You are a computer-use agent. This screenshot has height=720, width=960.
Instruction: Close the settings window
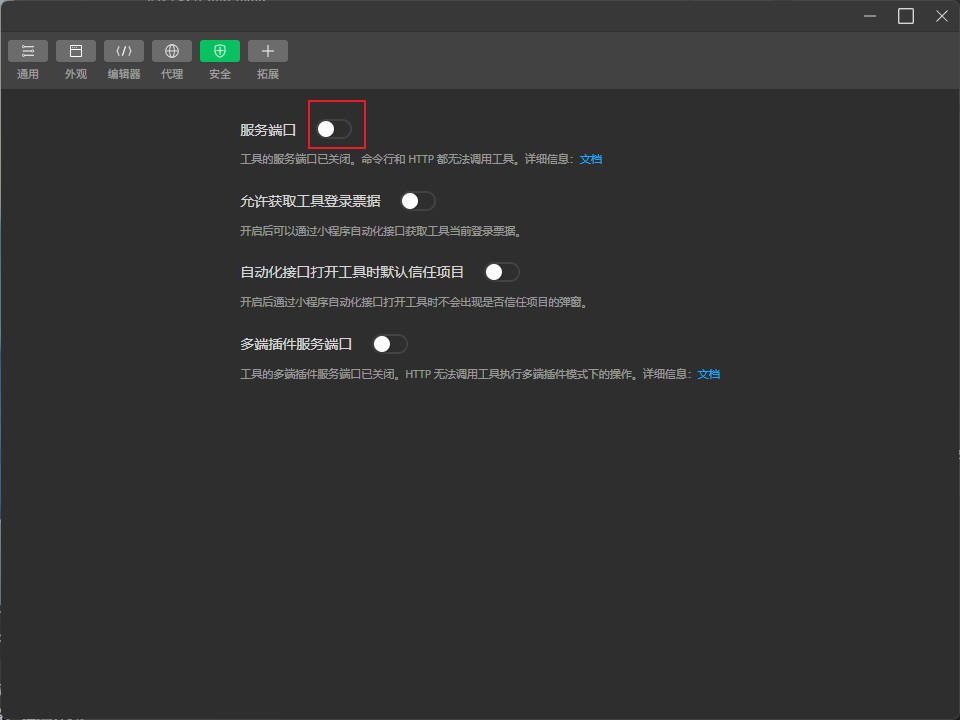click(942, 16)
